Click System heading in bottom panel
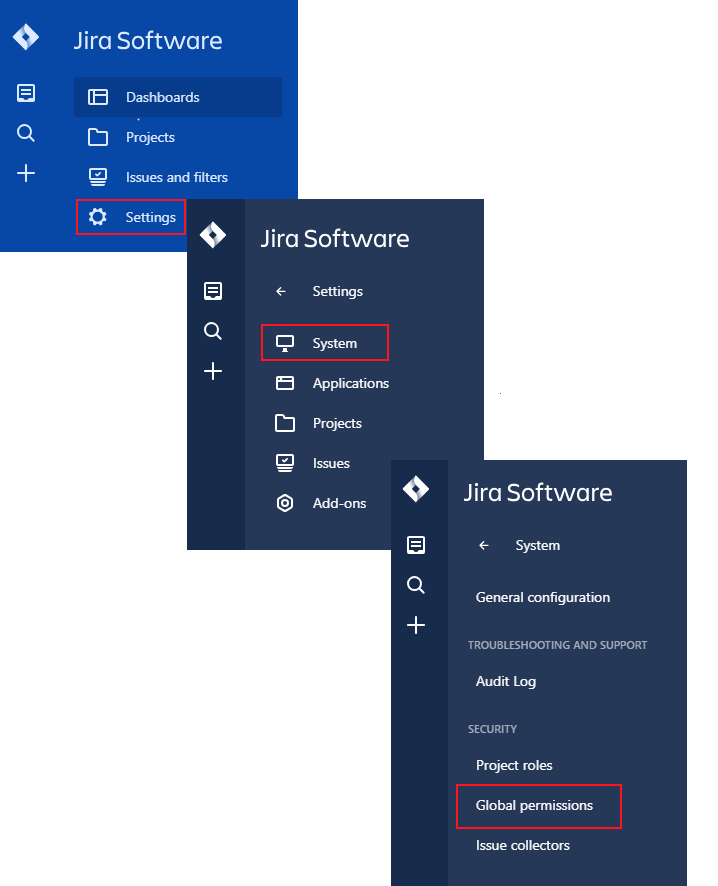The height and width of the screenshot is (886, 718). coord(538,545)
